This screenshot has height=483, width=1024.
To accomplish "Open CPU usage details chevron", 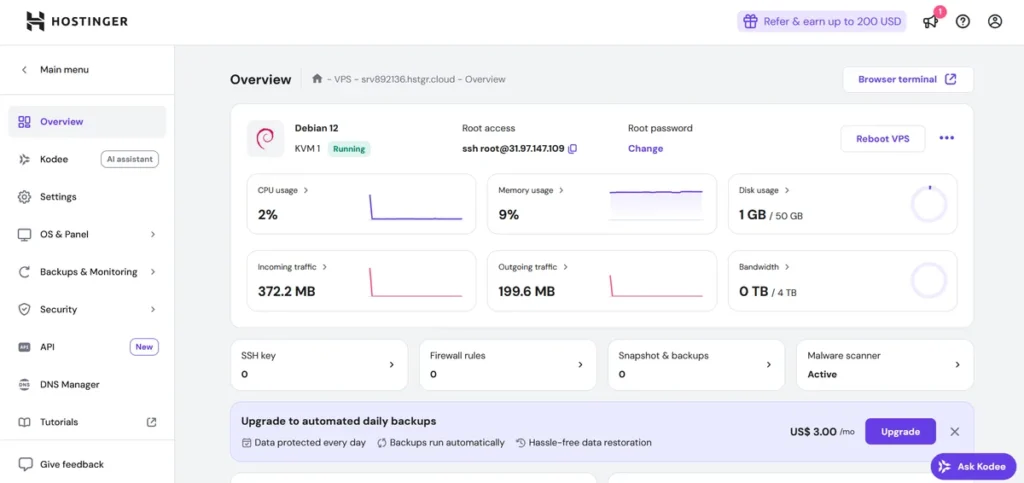I will pyautogui.click(x=306, y=191).
